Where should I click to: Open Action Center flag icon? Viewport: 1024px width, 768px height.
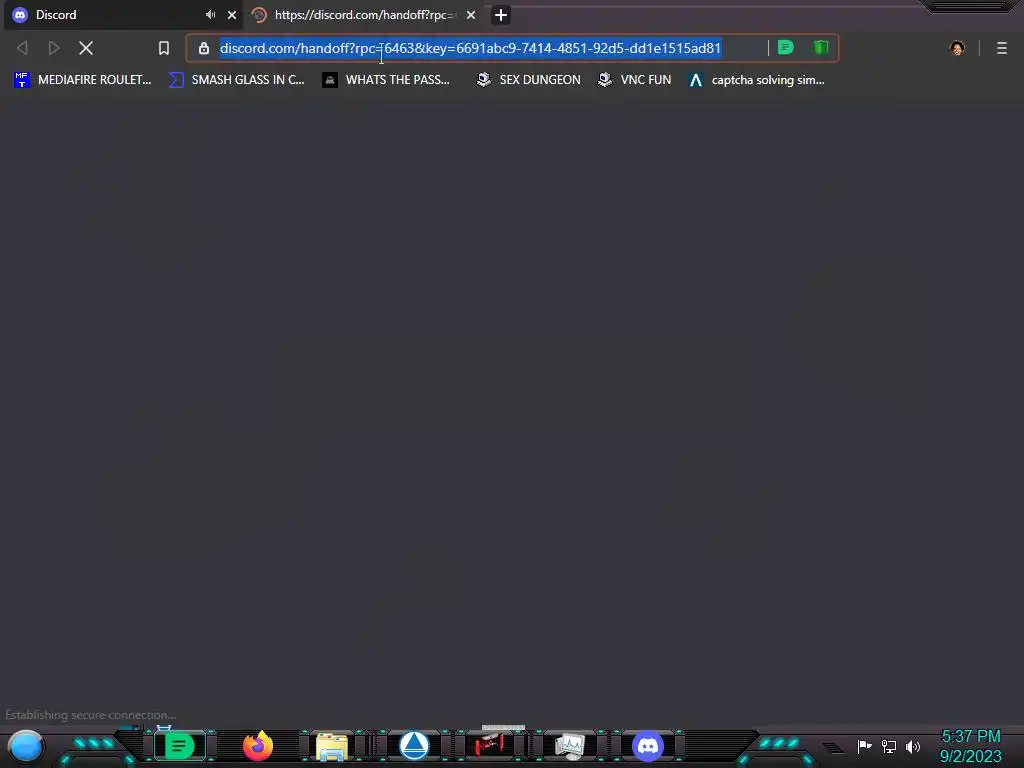pyautogui.click(x=864, y=746)
